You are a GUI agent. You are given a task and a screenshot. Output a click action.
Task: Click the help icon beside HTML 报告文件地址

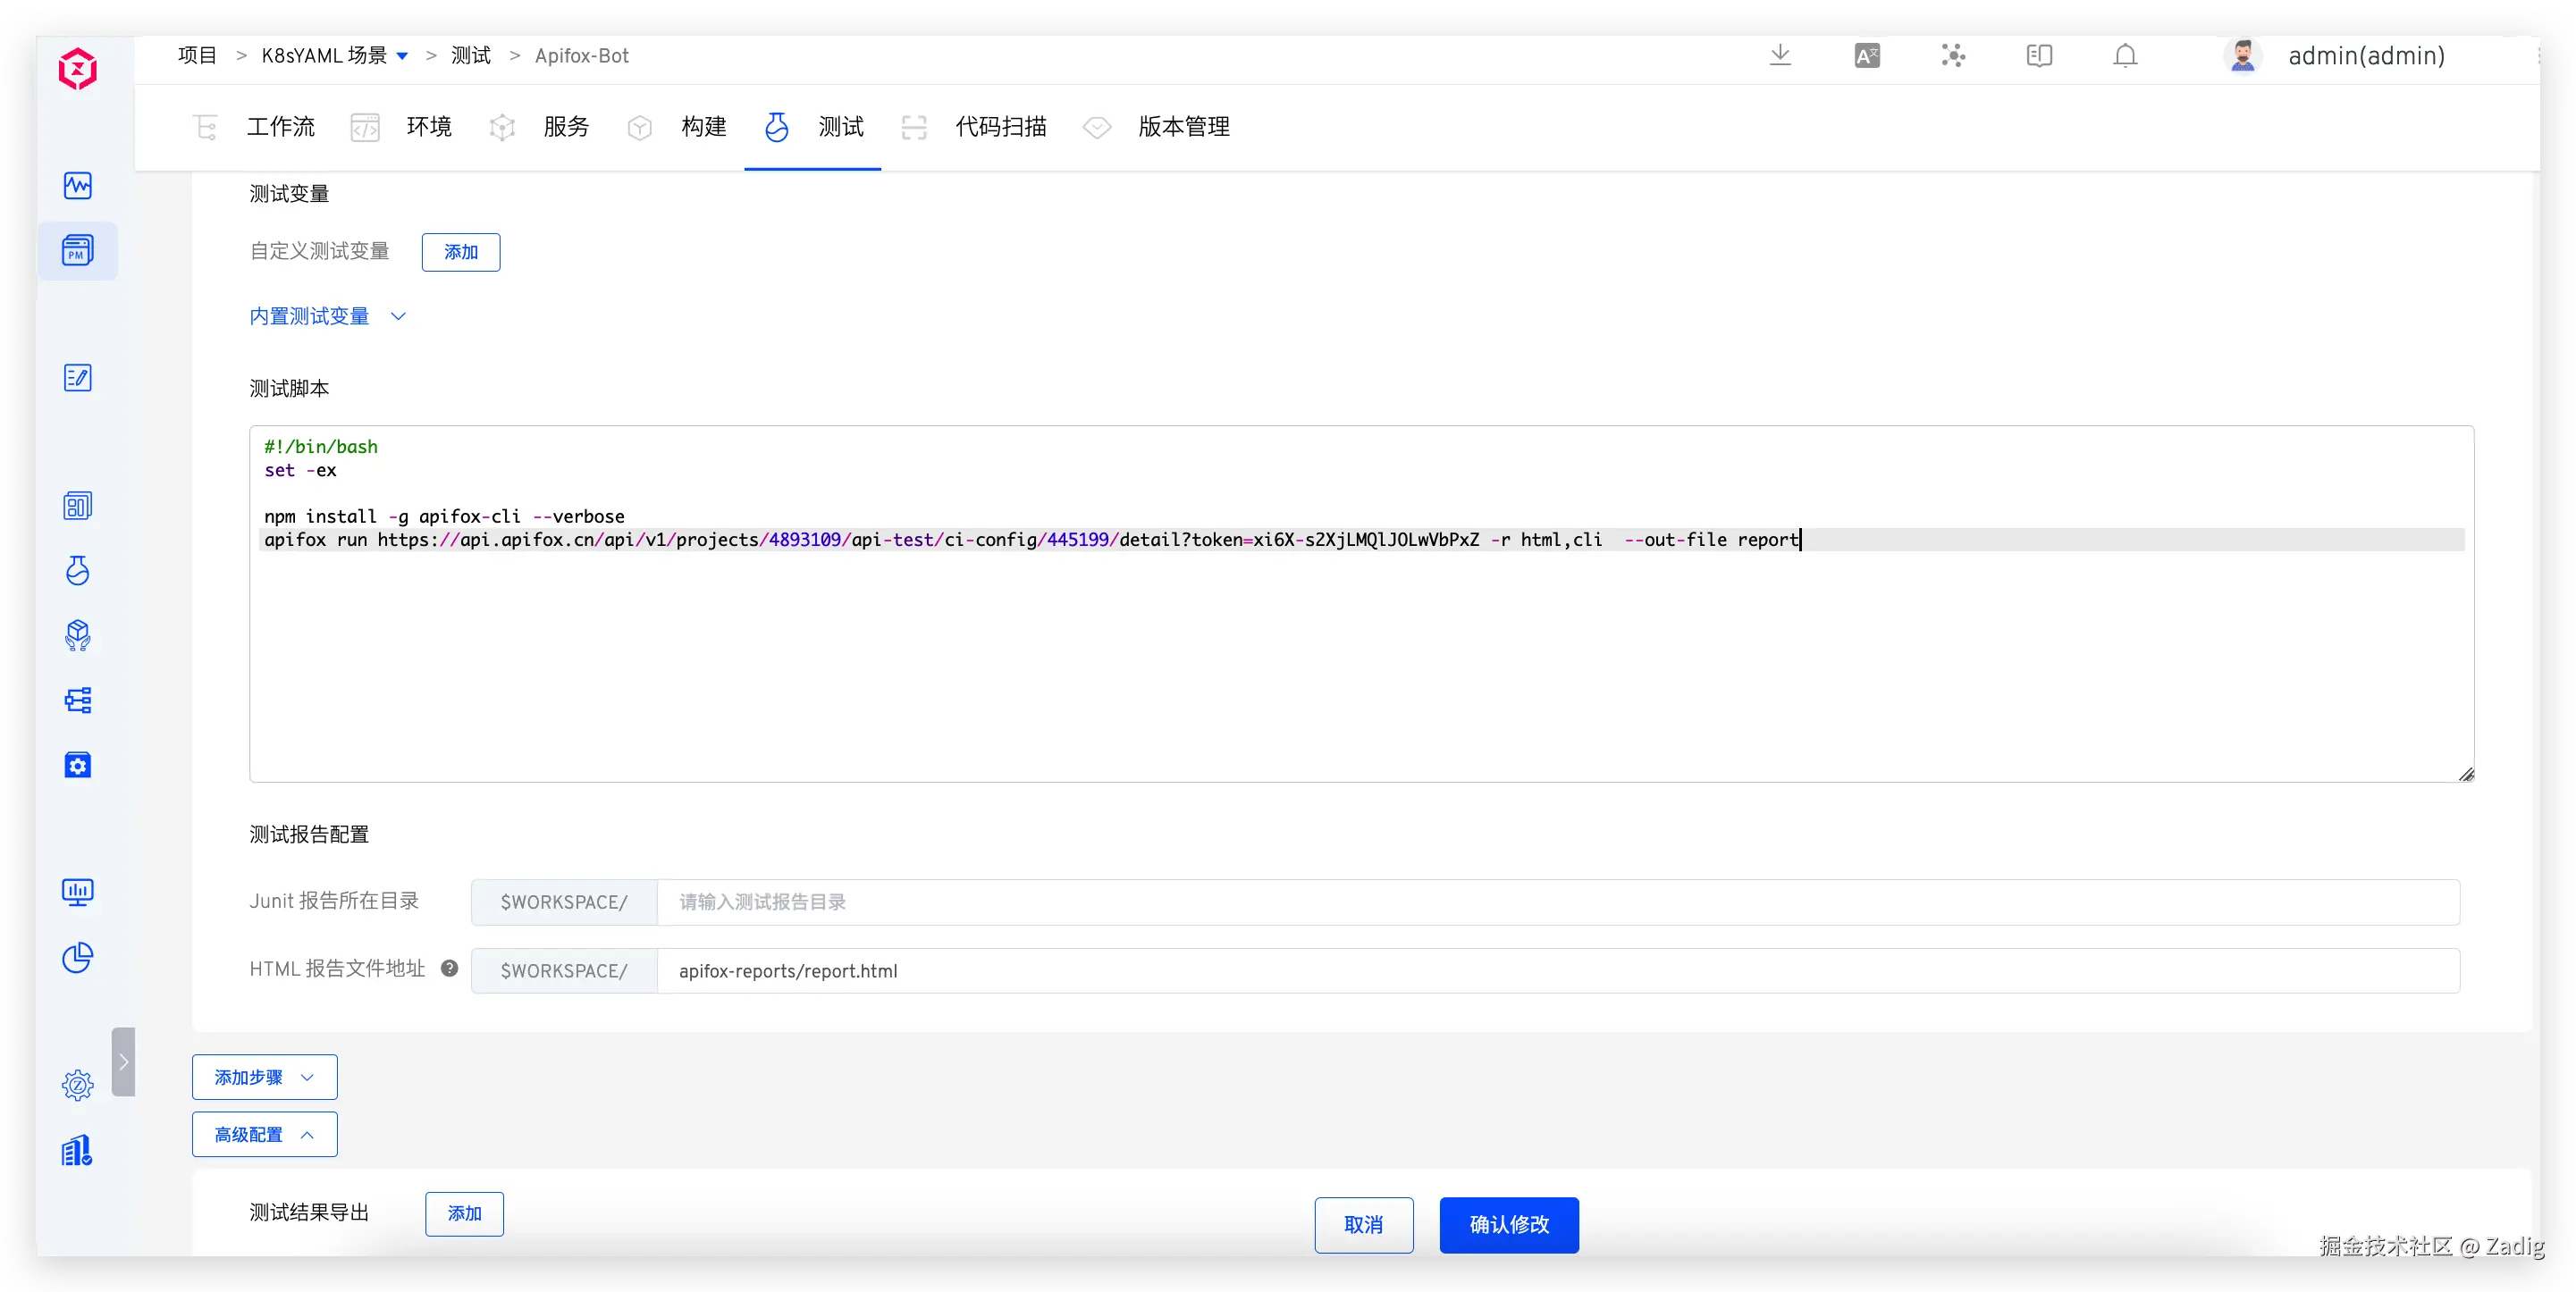pyautogui.click(x=449, y=968)
